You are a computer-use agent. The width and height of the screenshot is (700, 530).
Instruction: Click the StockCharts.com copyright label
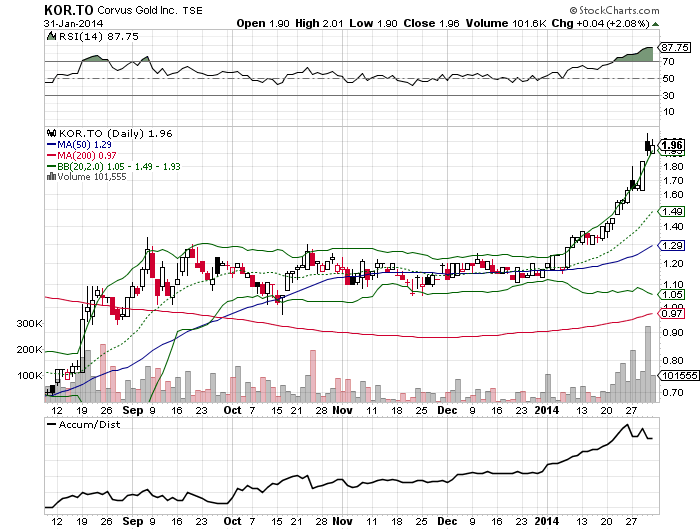tap(614, 10)
